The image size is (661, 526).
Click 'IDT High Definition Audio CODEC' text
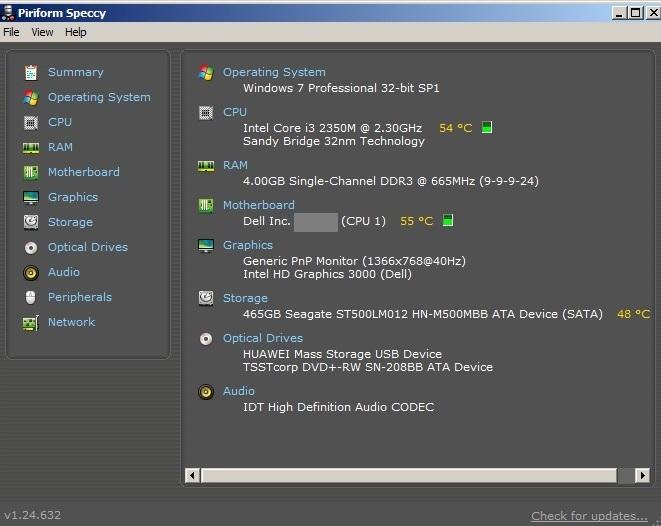tap(339, 407)
